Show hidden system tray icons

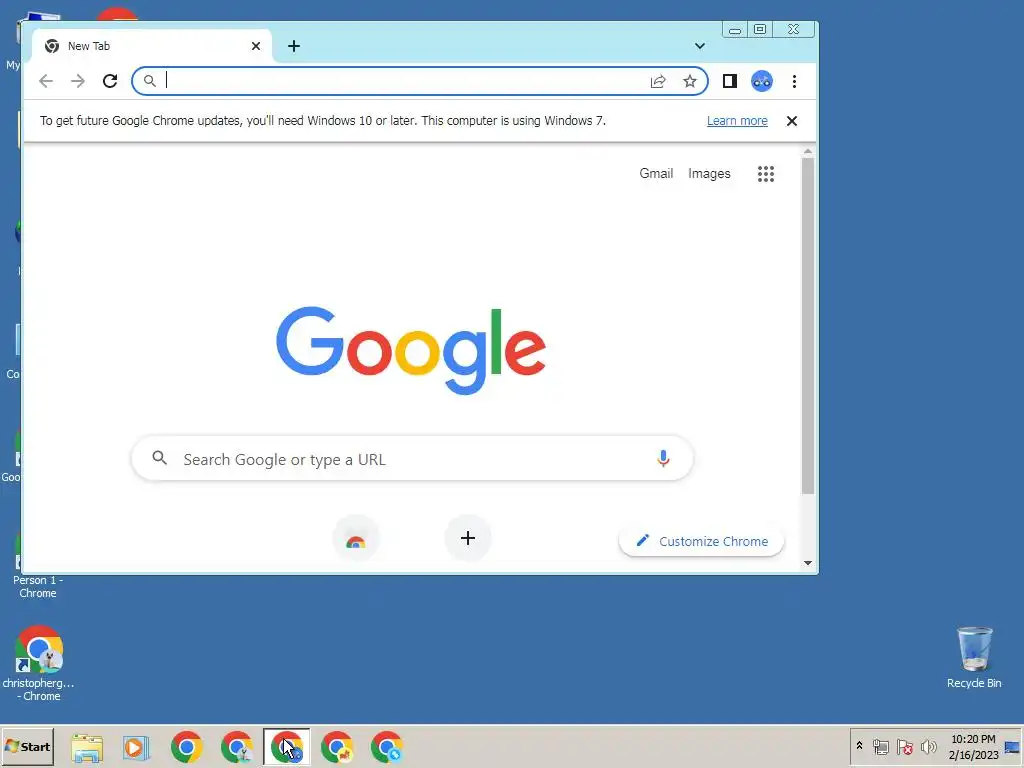(859, 746)
